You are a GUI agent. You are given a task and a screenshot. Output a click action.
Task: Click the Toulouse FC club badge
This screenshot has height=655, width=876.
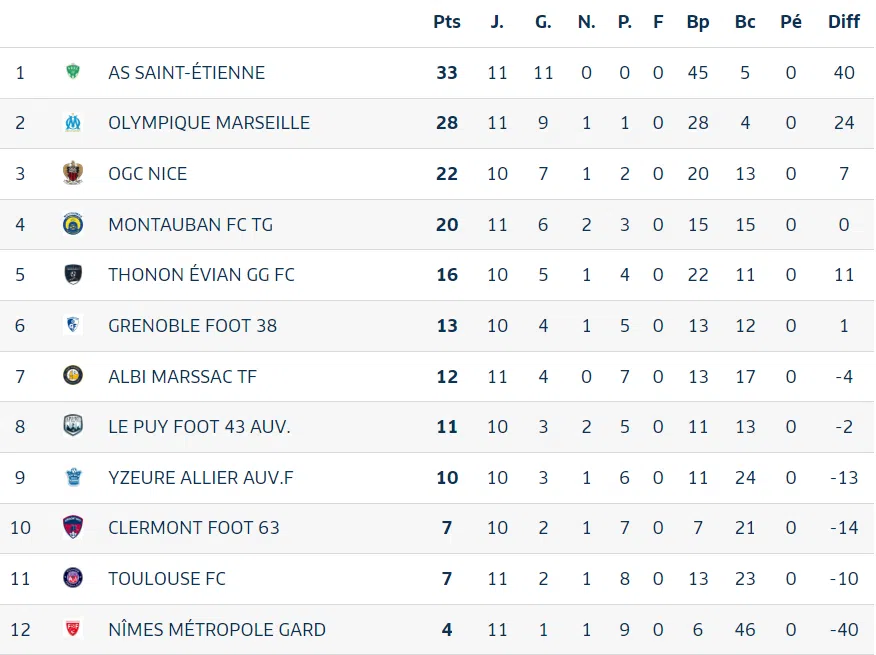coord(73,578)
